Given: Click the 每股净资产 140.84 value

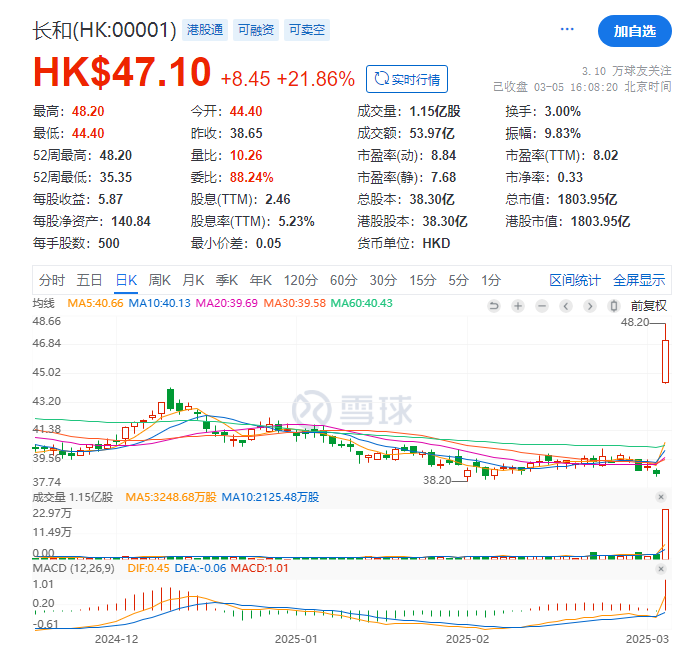Looking at the screenshot, I should pos(131,221).
